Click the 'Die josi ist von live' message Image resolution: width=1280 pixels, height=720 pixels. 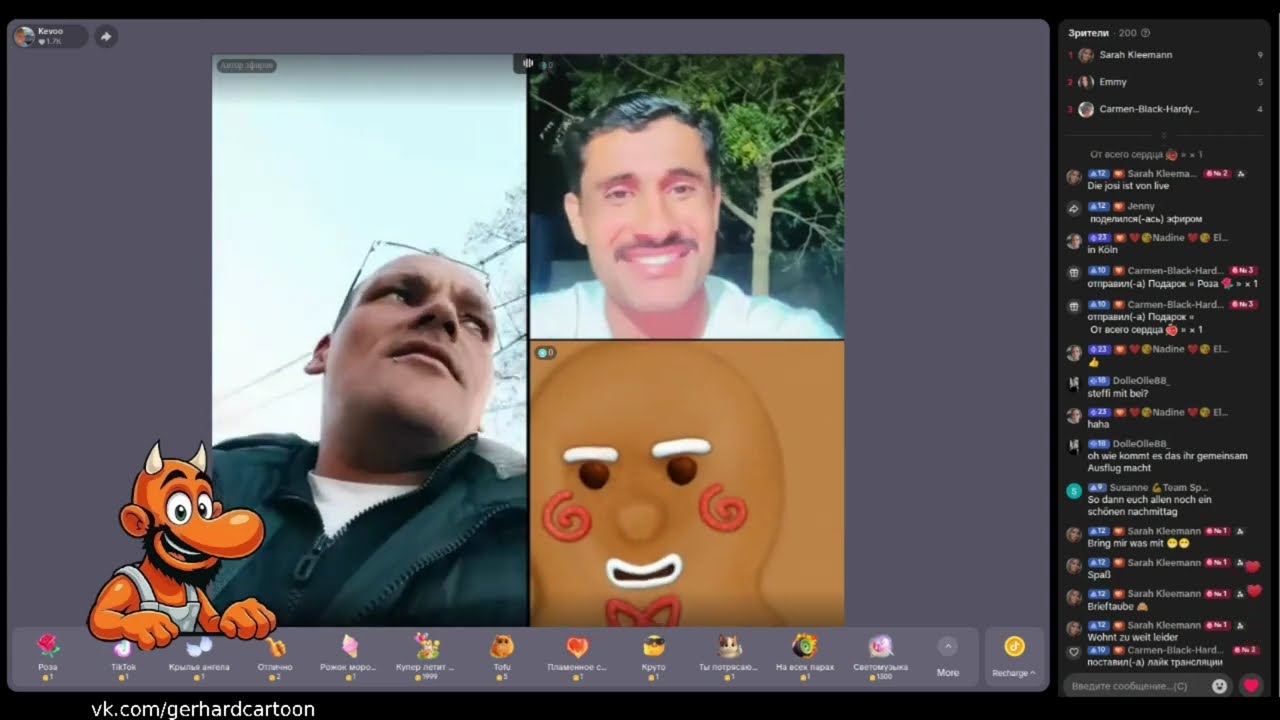[1128, 186]
